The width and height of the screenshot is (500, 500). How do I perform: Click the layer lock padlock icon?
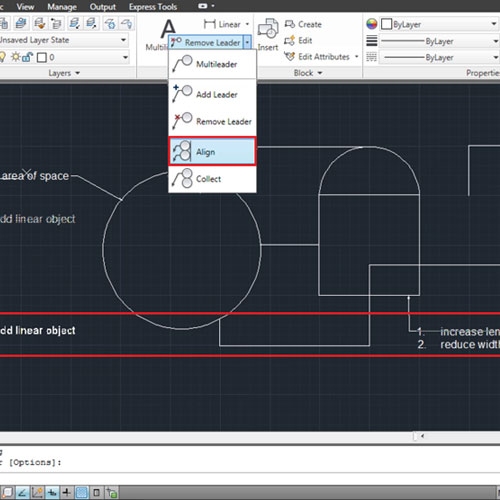pyautogui.click(x=27, y=57)
